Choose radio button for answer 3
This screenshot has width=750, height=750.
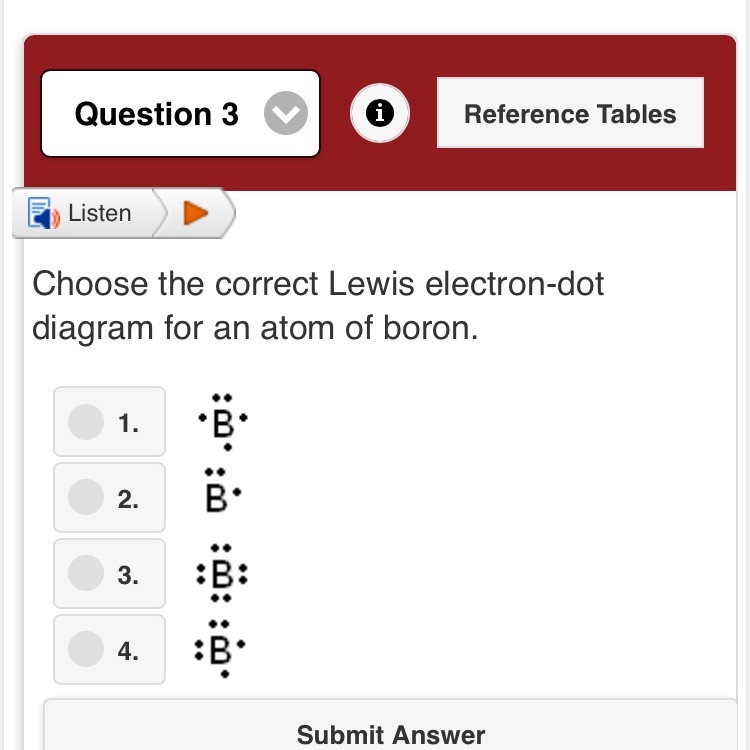pyautogui.click(x=86, y=574)
